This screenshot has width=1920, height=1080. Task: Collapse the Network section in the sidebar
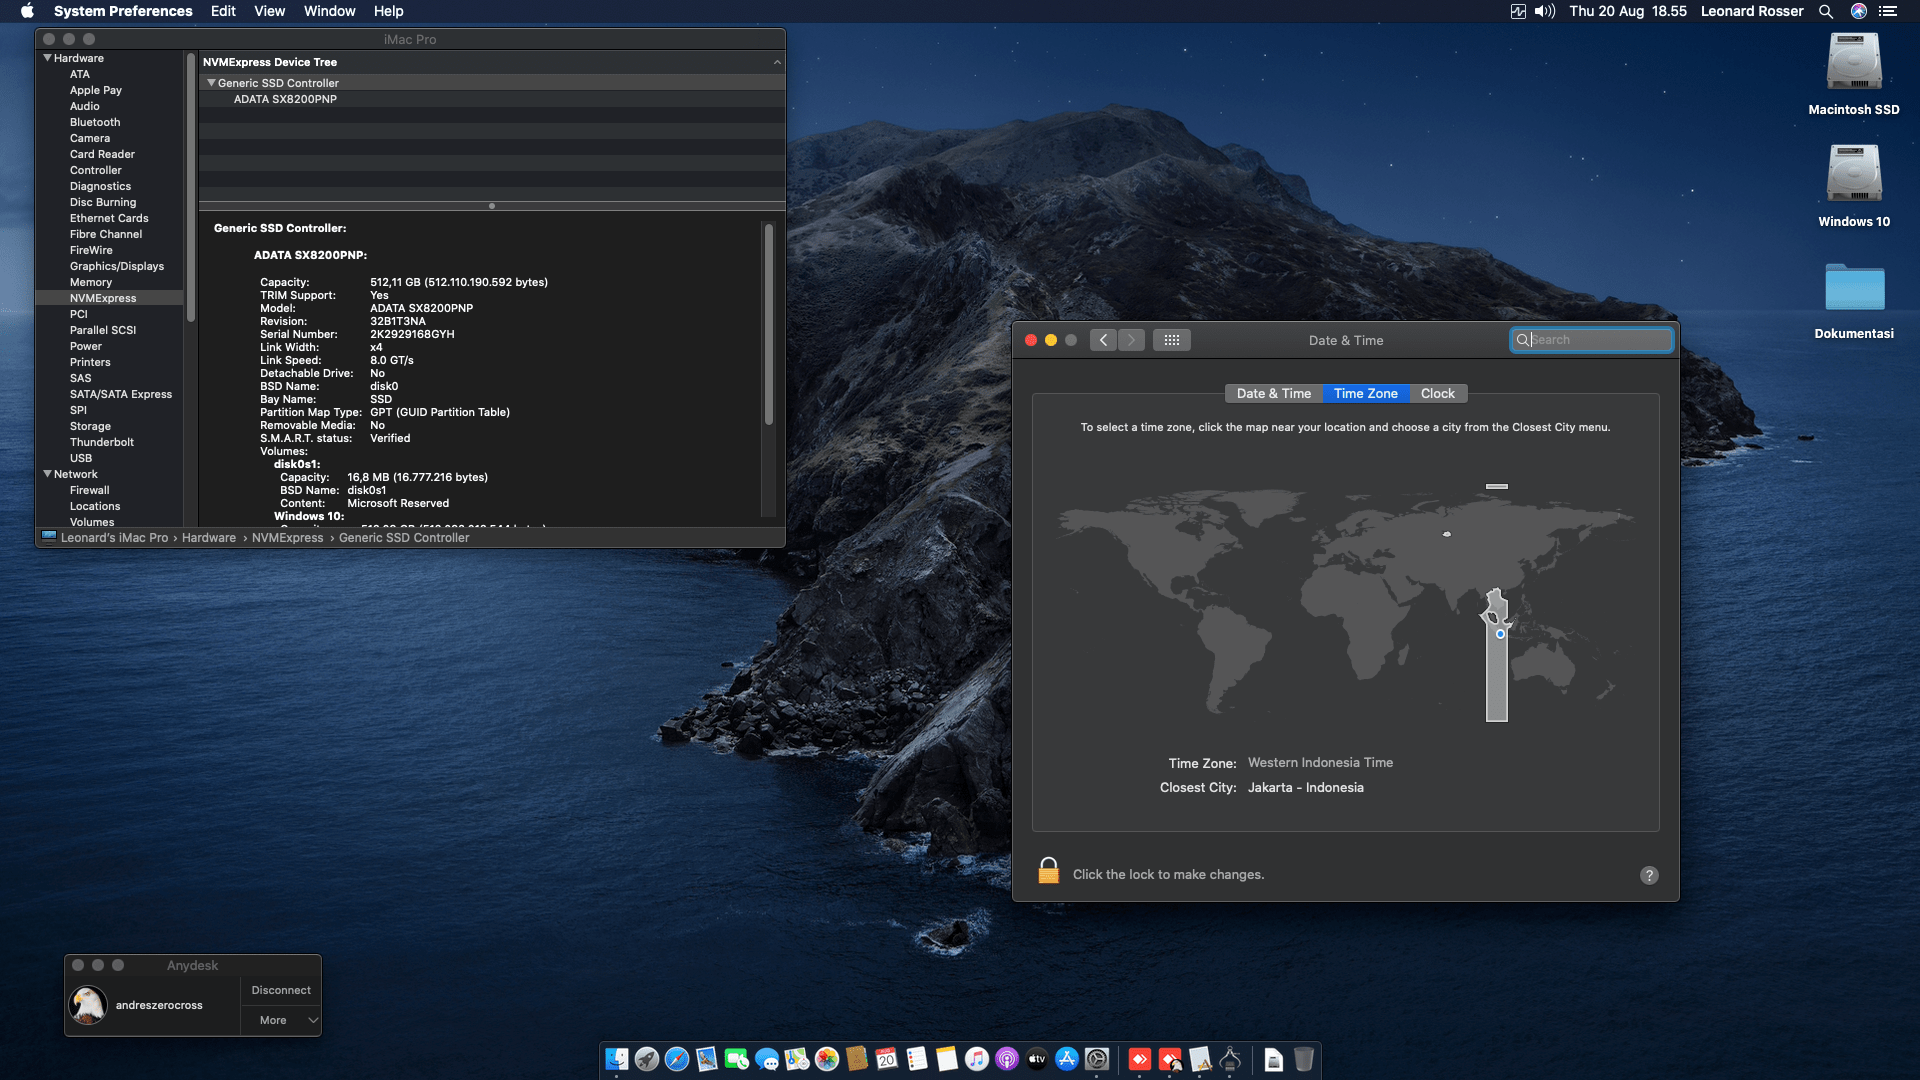coord(47,474)
